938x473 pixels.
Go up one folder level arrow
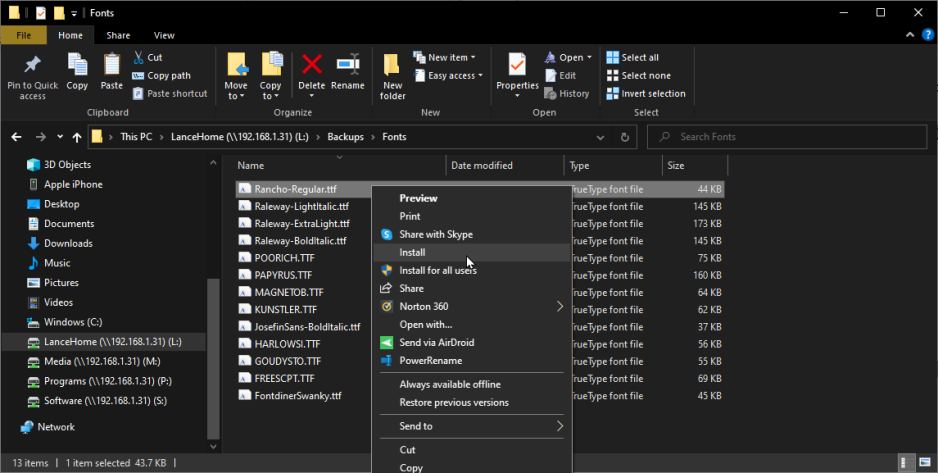(77, 137)
